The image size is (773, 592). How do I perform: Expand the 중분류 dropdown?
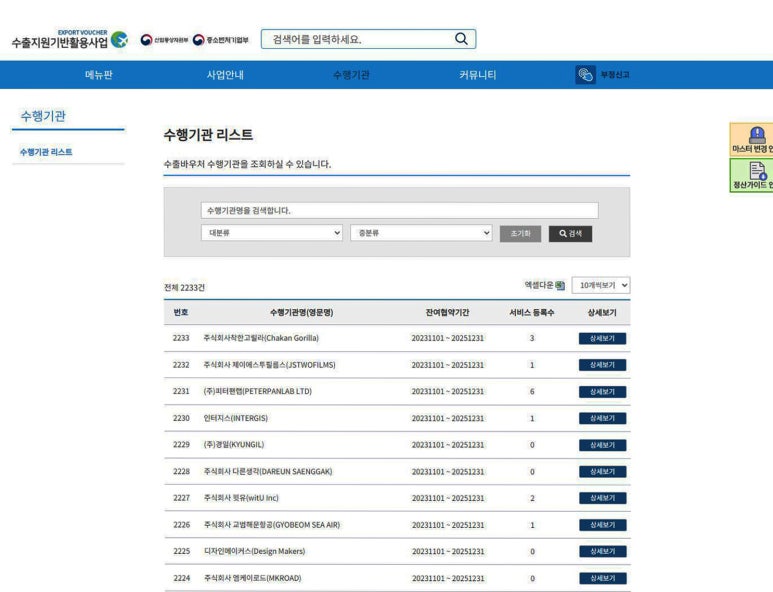(421, 233)
